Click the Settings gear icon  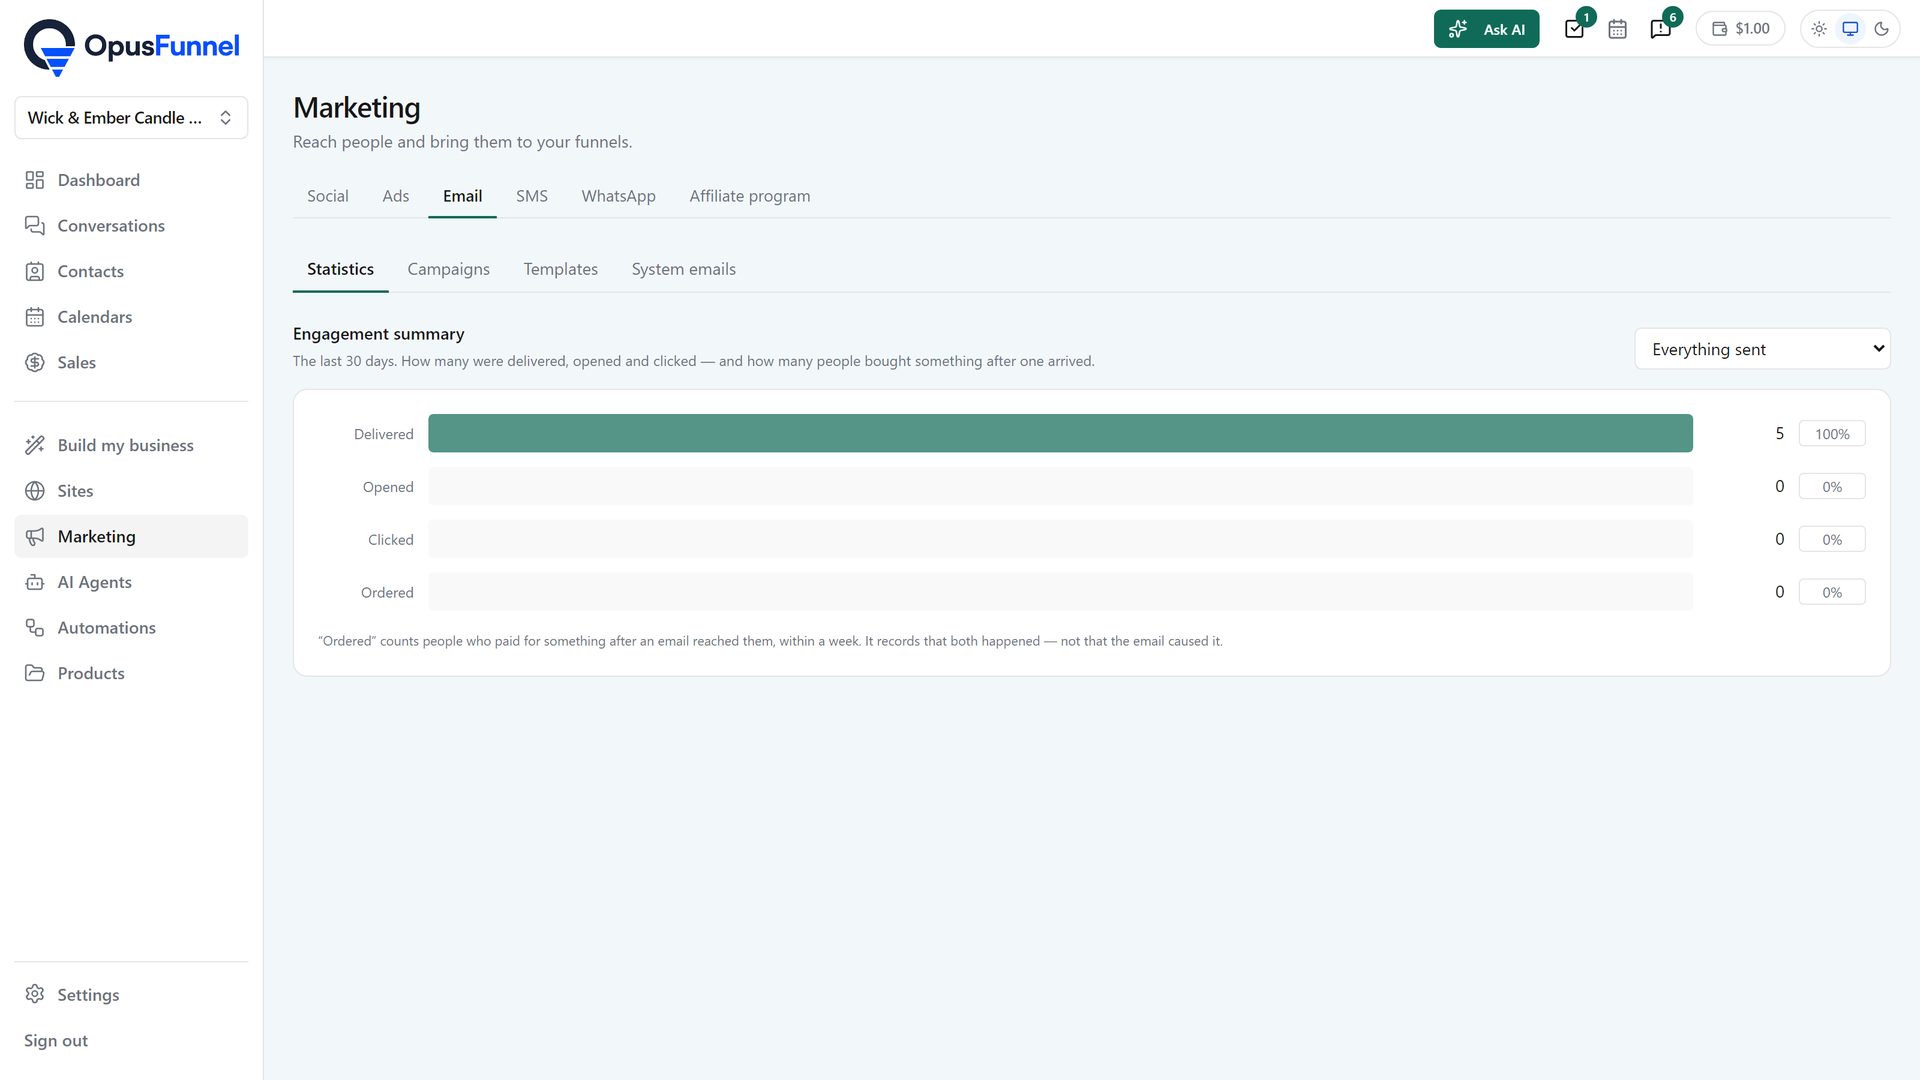(x=35, y=994)
